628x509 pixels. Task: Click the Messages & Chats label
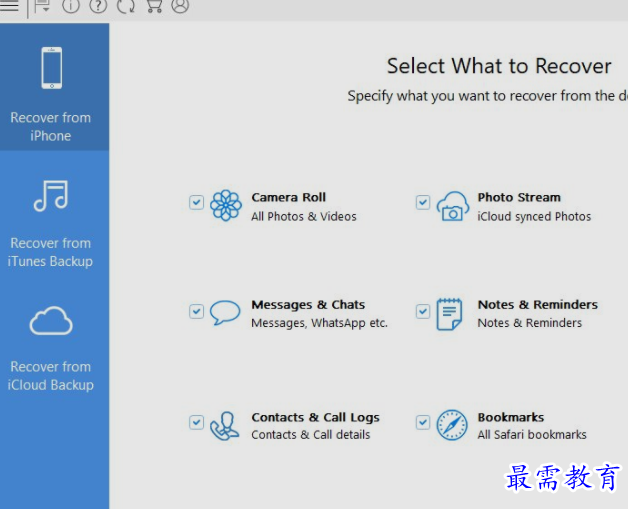pyautogui.click(x=308, y=305)
